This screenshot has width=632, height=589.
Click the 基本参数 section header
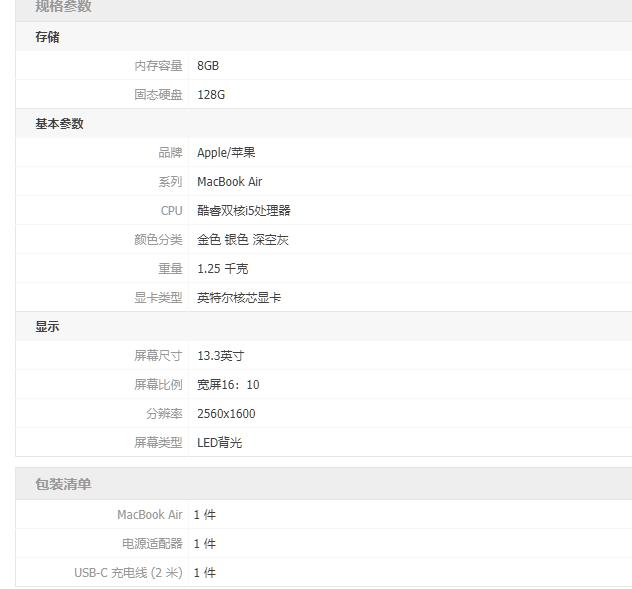click(59, 123)
